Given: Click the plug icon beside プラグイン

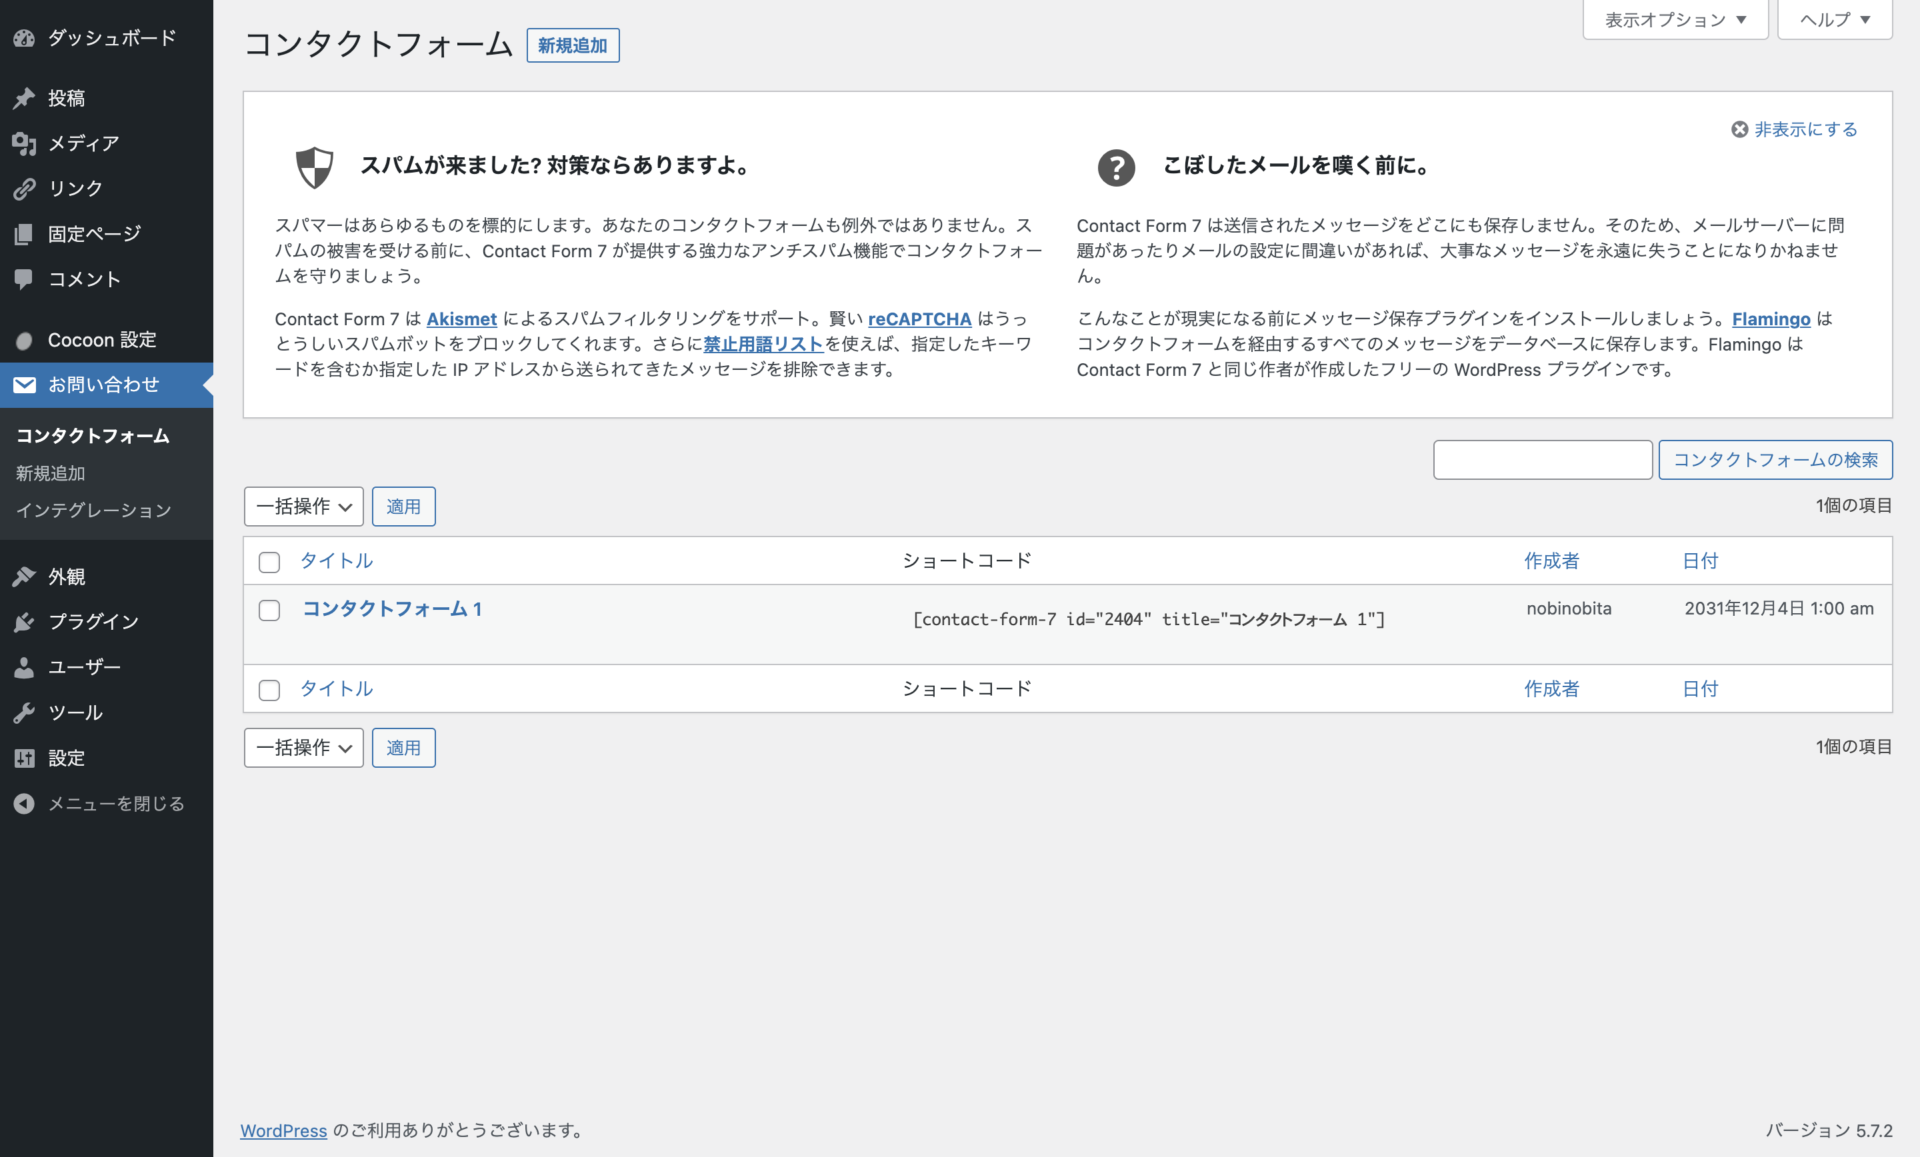Looking at the screenshot, I should [24, 622].
